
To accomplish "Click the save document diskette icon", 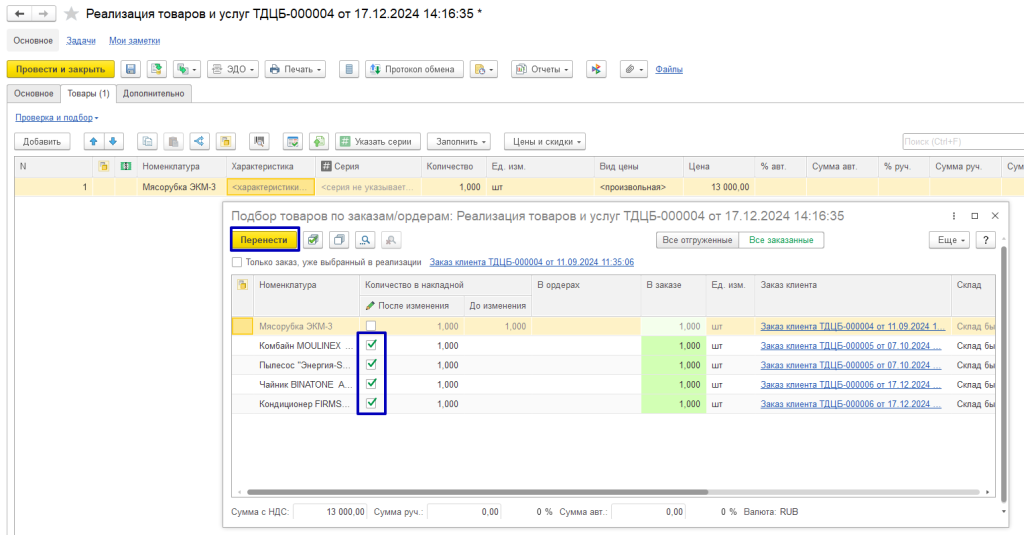I will tap(130, 69).
